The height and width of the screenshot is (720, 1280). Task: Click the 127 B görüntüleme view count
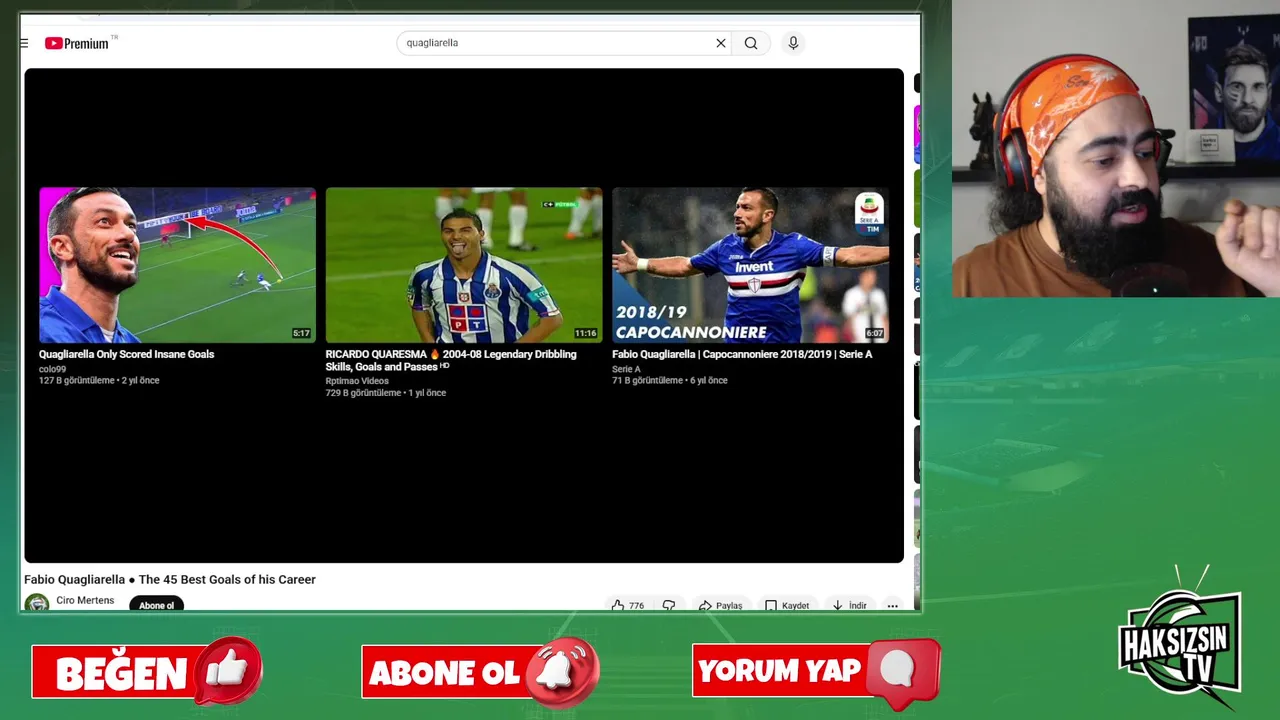(76, 381)
